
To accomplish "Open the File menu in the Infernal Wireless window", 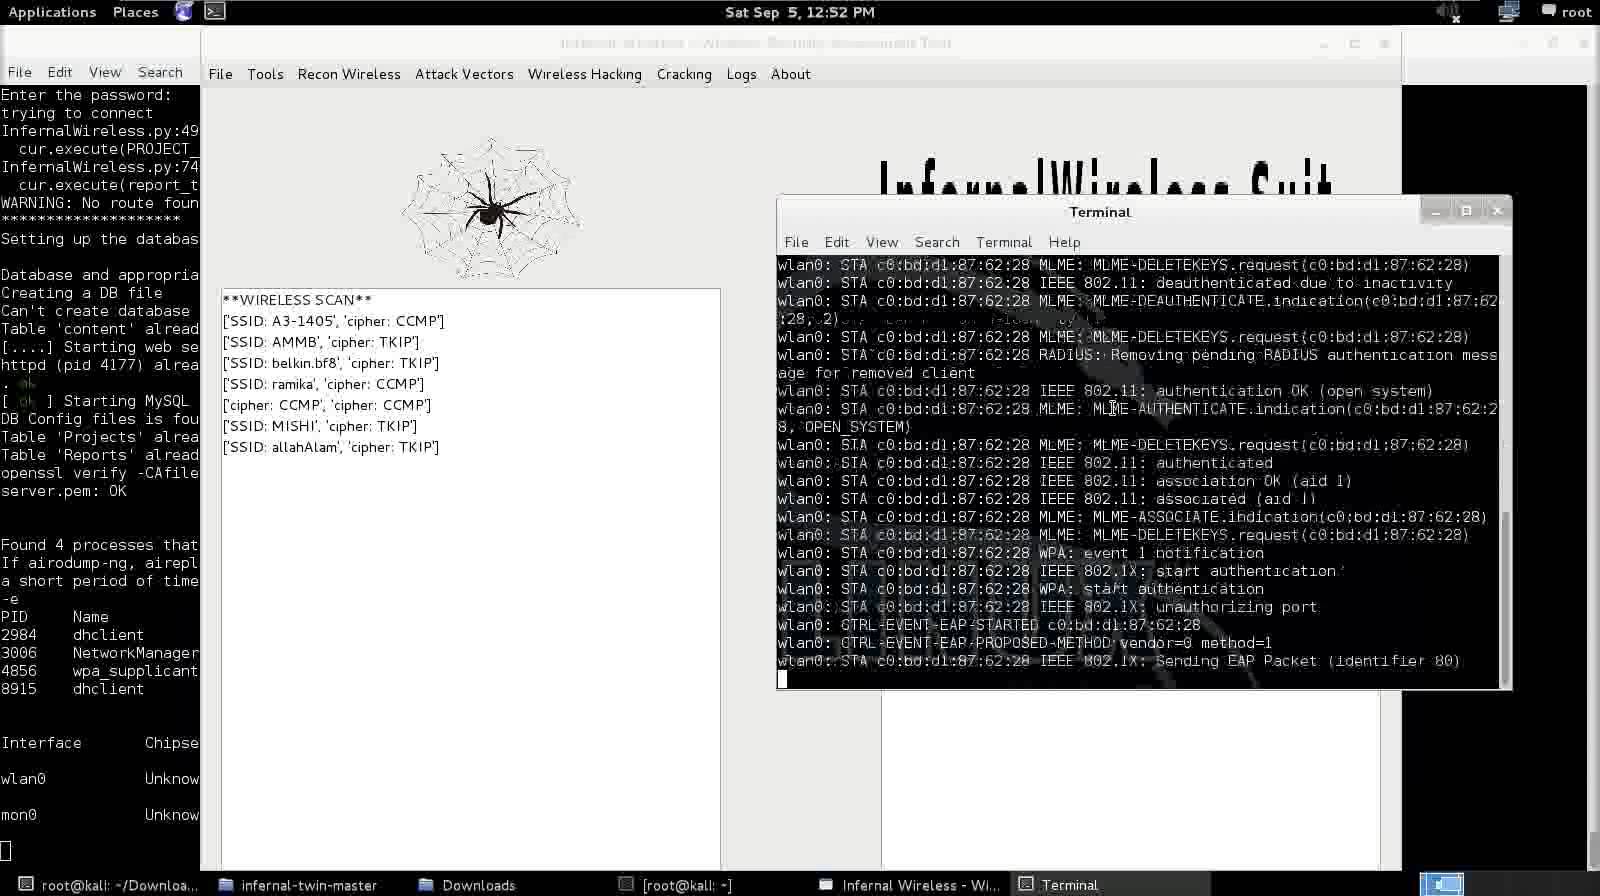I will [220, 74].
